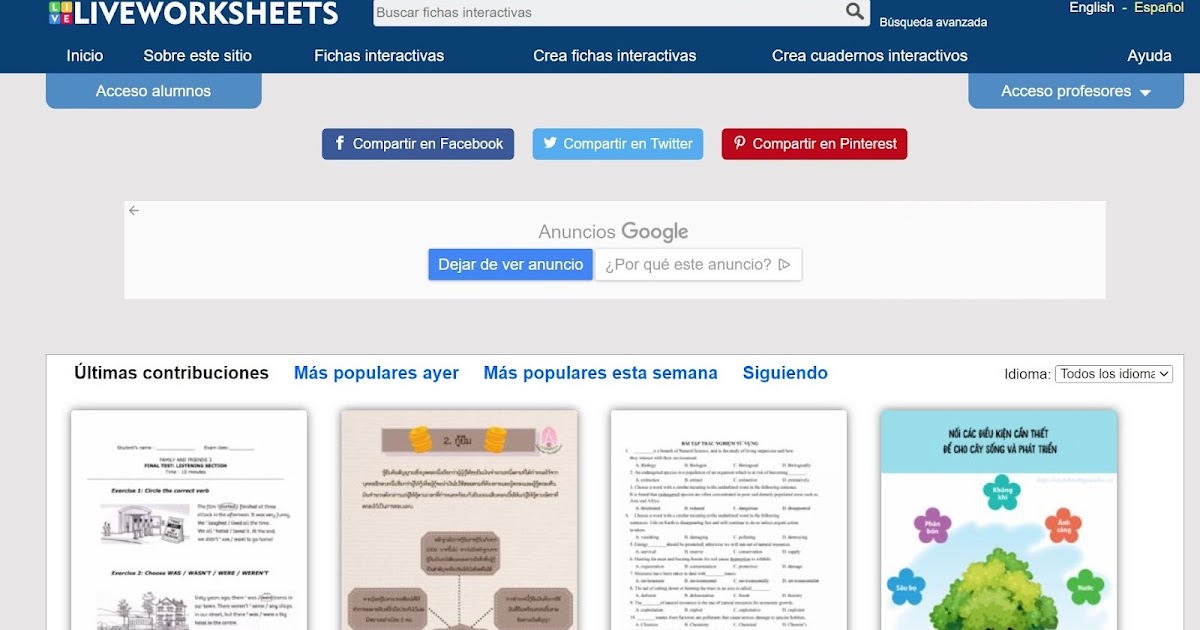Select the Últimas contribuciones tab

click(171, 373)
